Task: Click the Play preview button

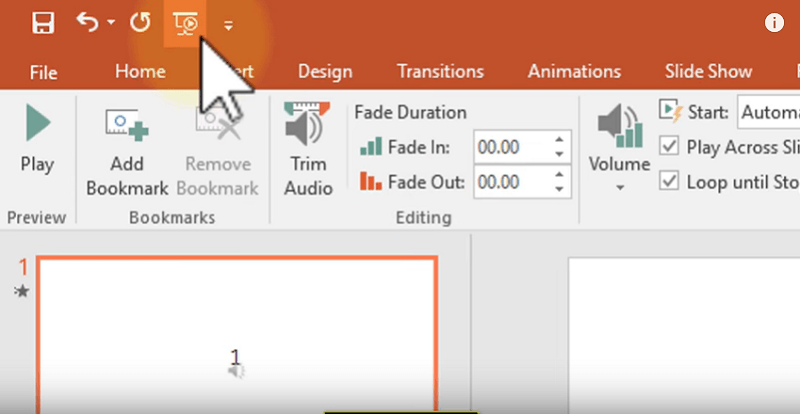Action: click(x=37, y=138)
